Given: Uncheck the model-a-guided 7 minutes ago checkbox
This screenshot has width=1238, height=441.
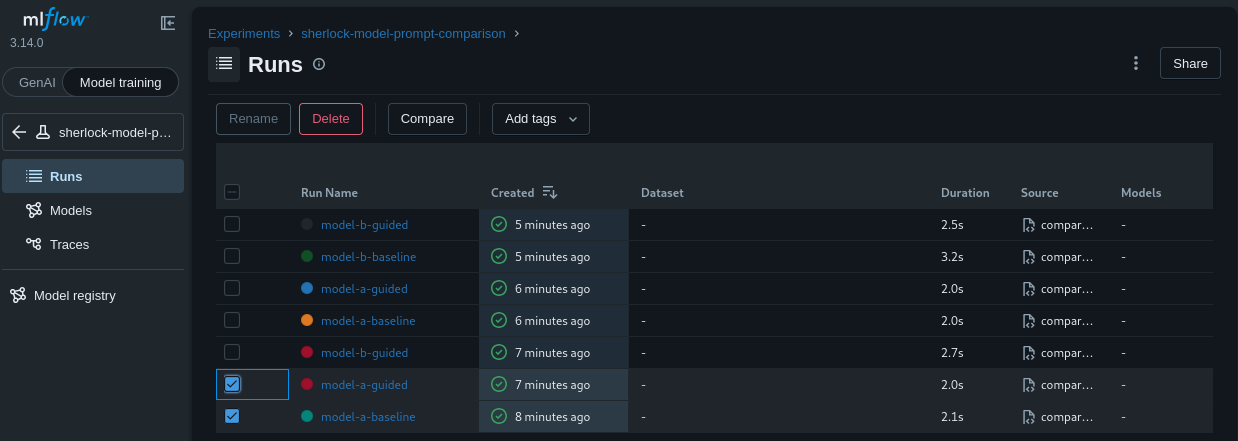Looking at the screenshot, I should pyautogui.click(x=232, y=384).
